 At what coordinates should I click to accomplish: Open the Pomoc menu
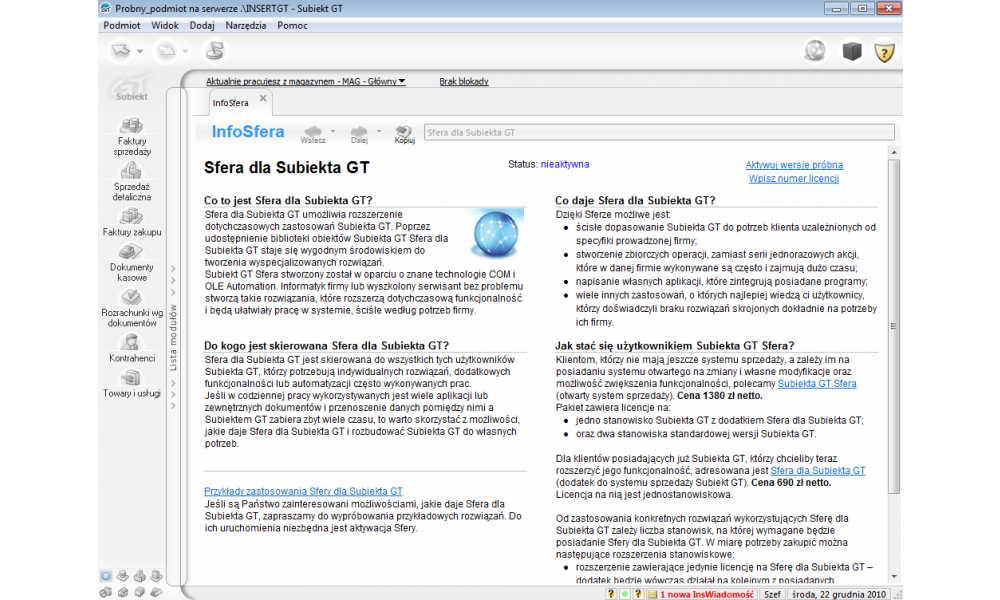pos(292,26)
